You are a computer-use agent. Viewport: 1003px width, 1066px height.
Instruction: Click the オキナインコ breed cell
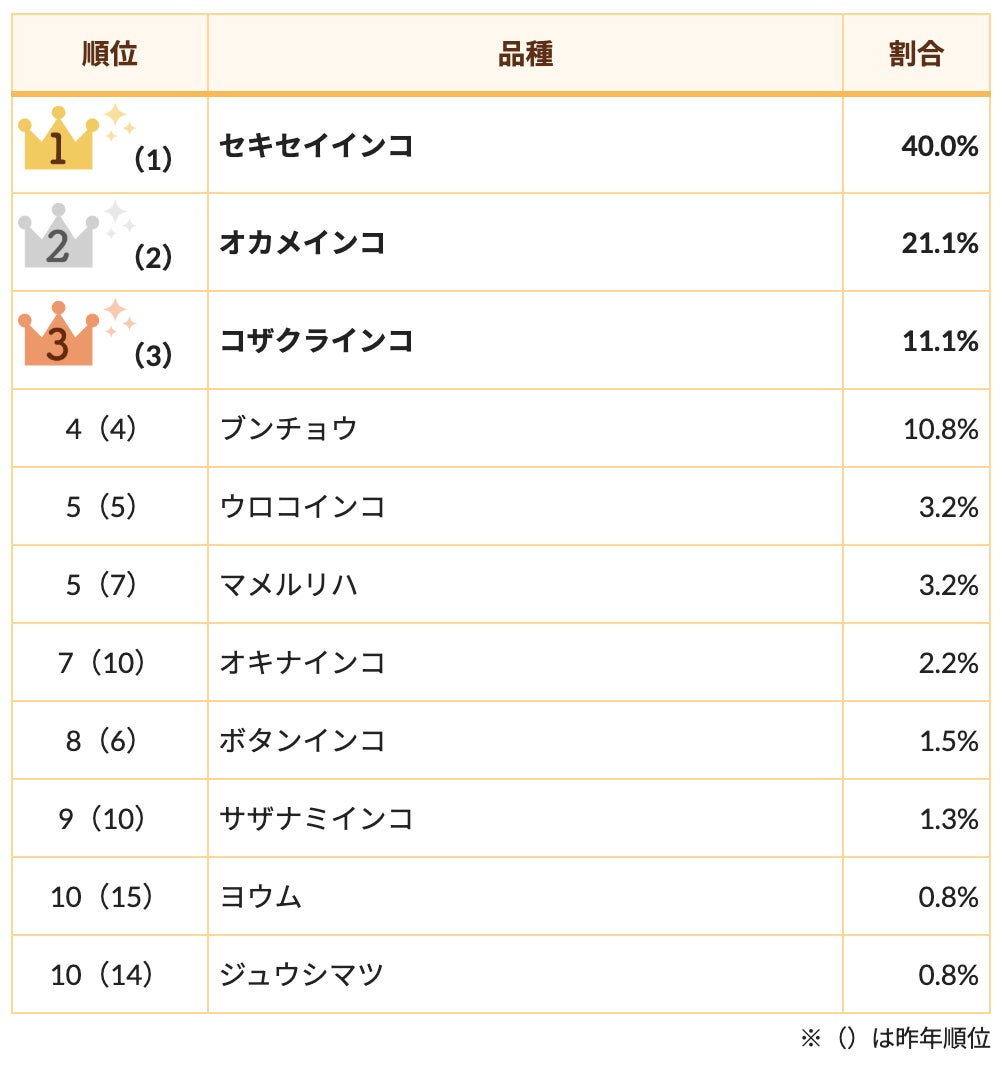click(x=302, y=663)
